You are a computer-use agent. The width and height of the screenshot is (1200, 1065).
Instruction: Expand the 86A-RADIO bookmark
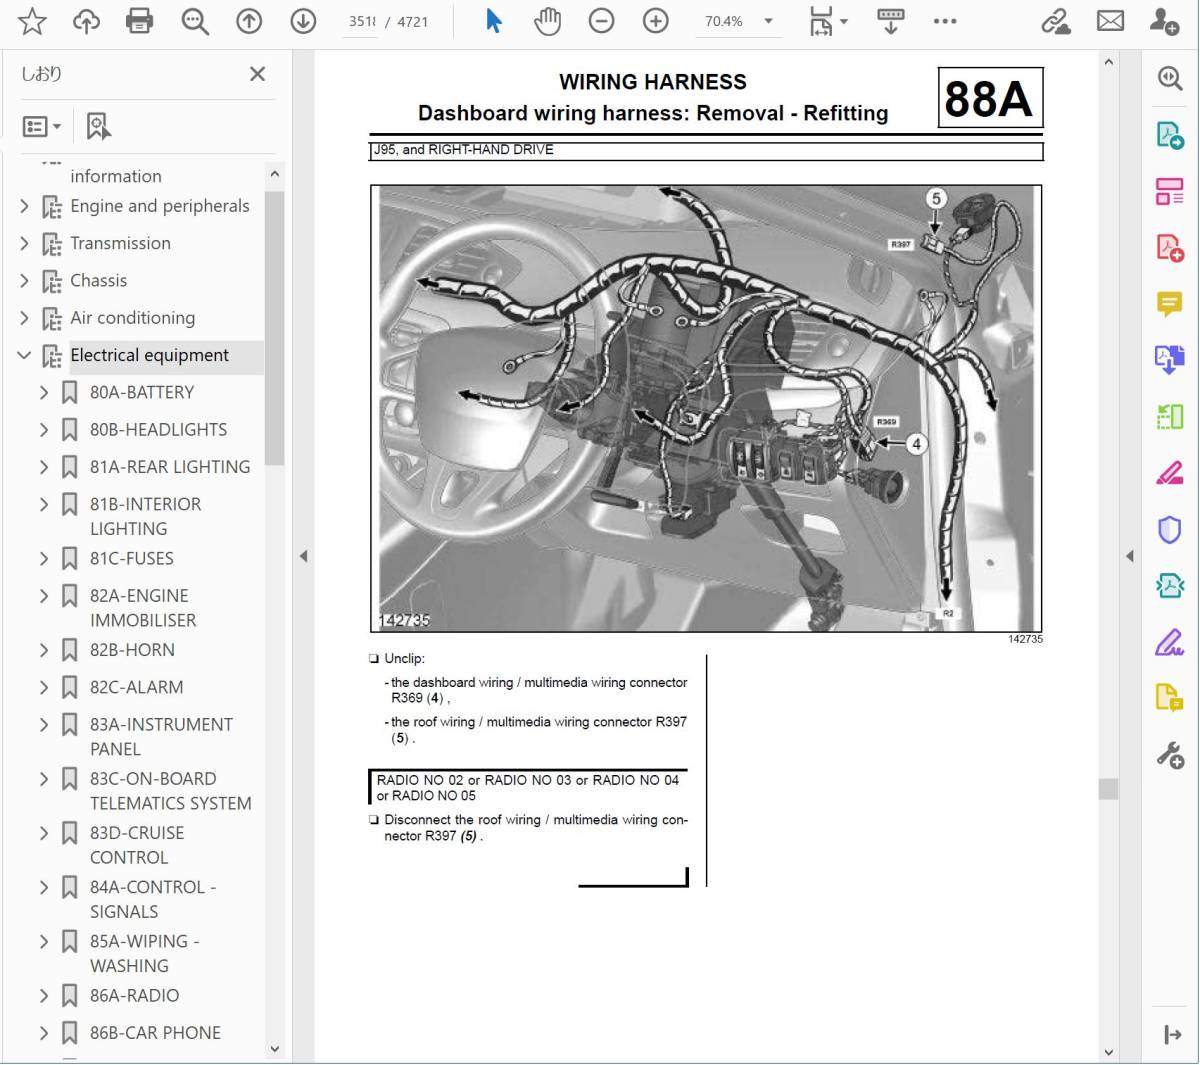click(x=43, y=996)
